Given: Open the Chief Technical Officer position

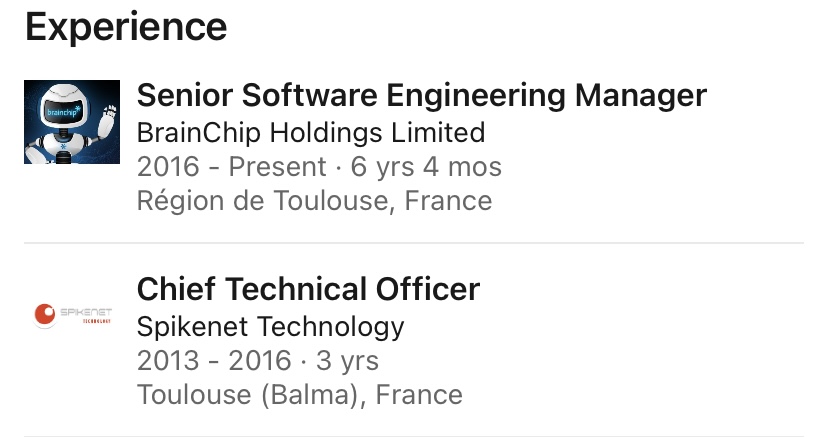Looking at the screenshot, I should click(x=308, y=290).
